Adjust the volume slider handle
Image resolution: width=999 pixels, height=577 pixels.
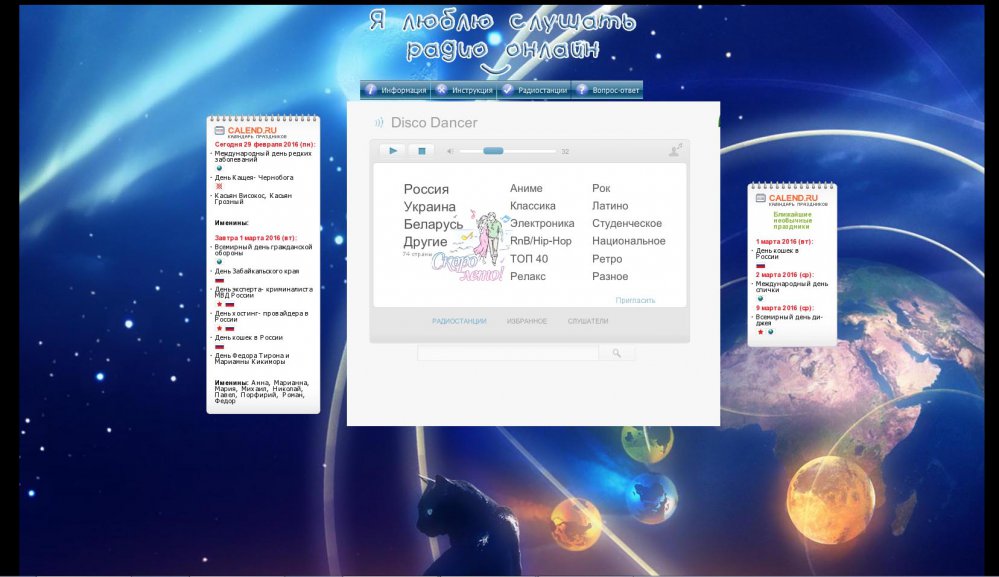point(493,151)
